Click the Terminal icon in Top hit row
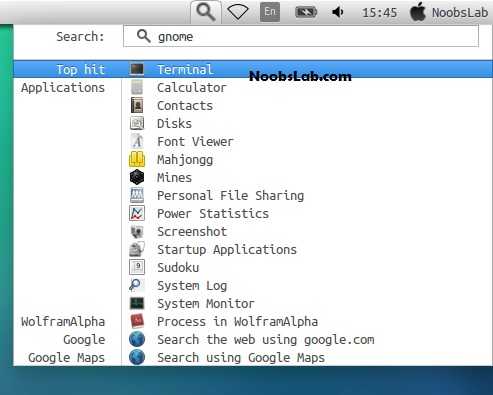Viewport: 493px width, 395px height. (137, 69)
